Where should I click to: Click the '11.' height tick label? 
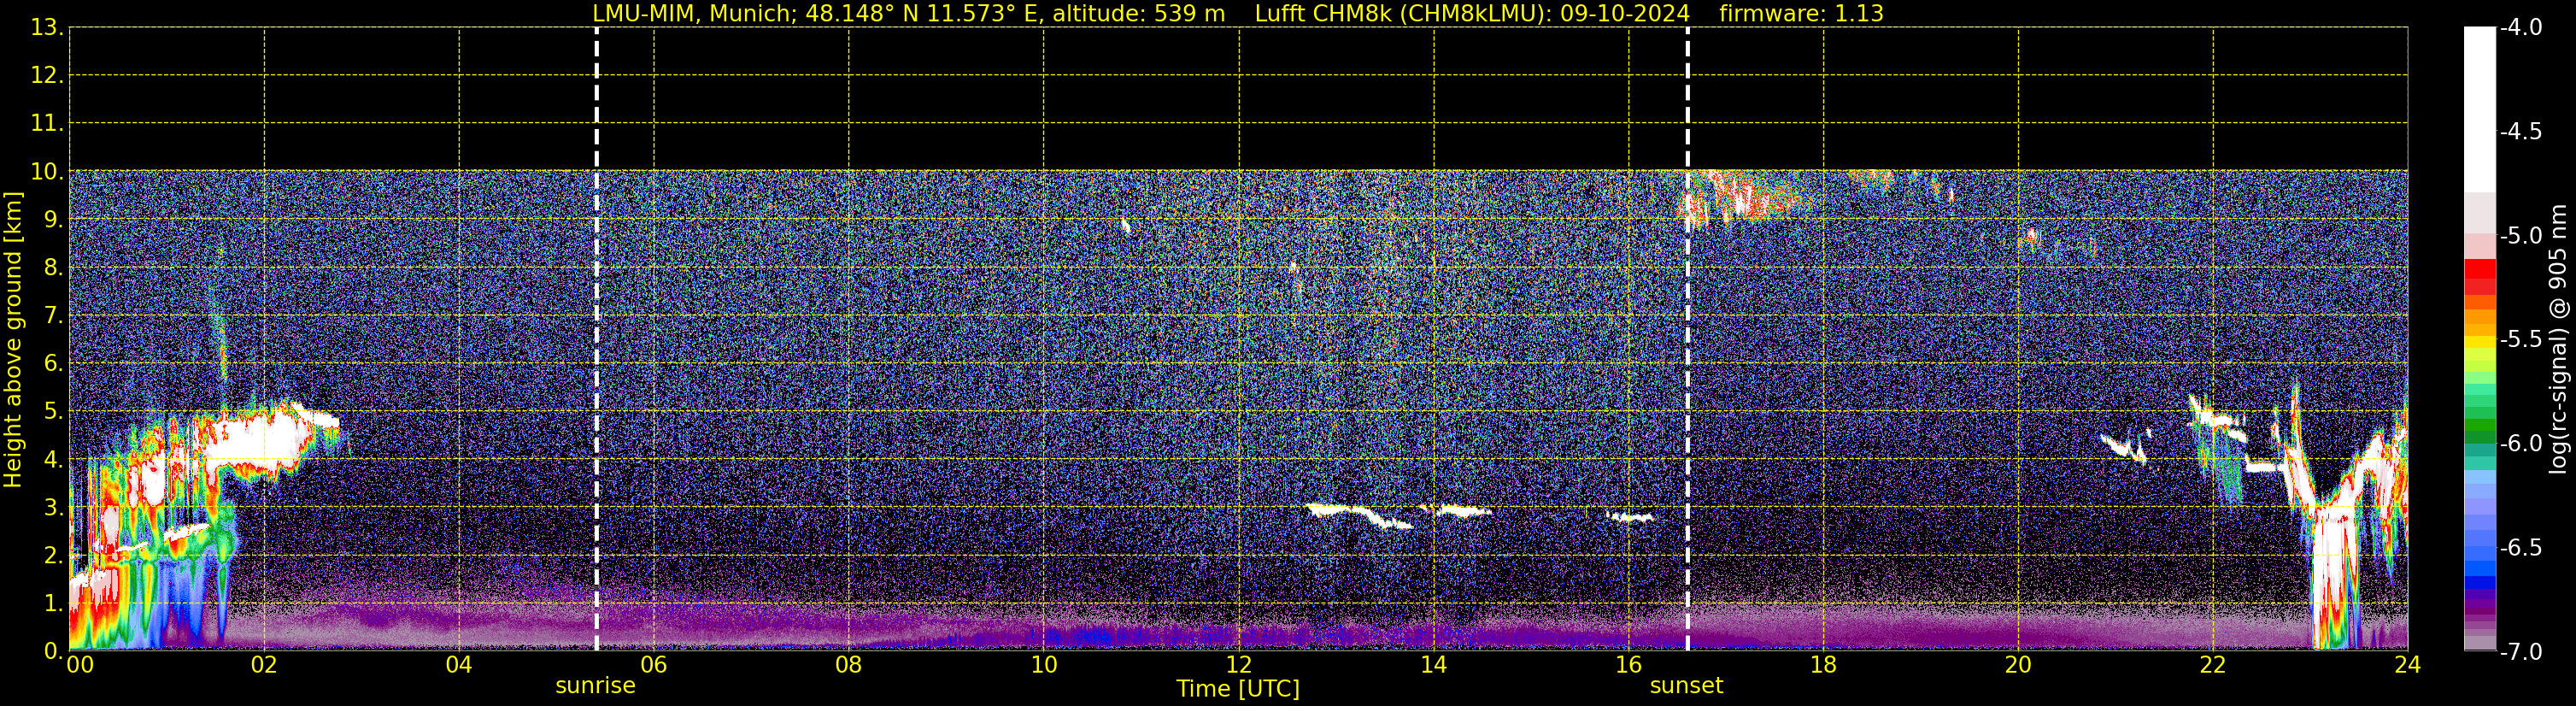tap(48, 123)
